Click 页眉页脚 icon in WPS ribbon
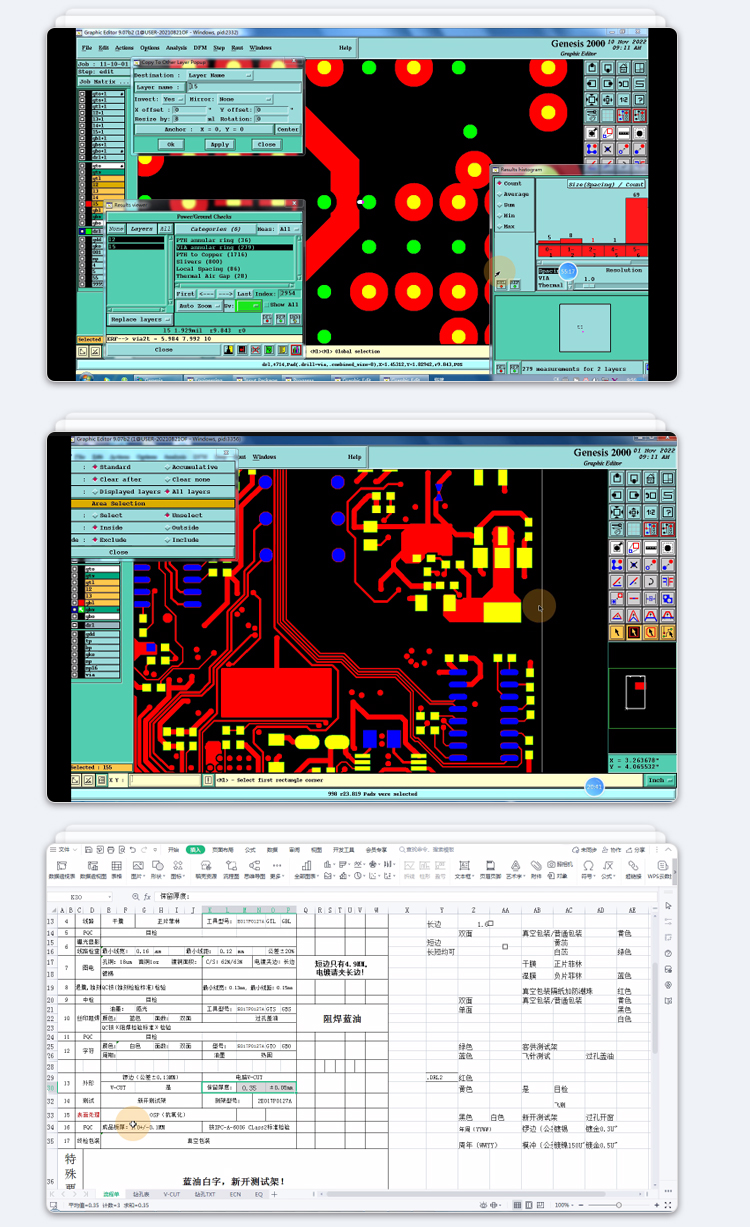 pos(491,870)
